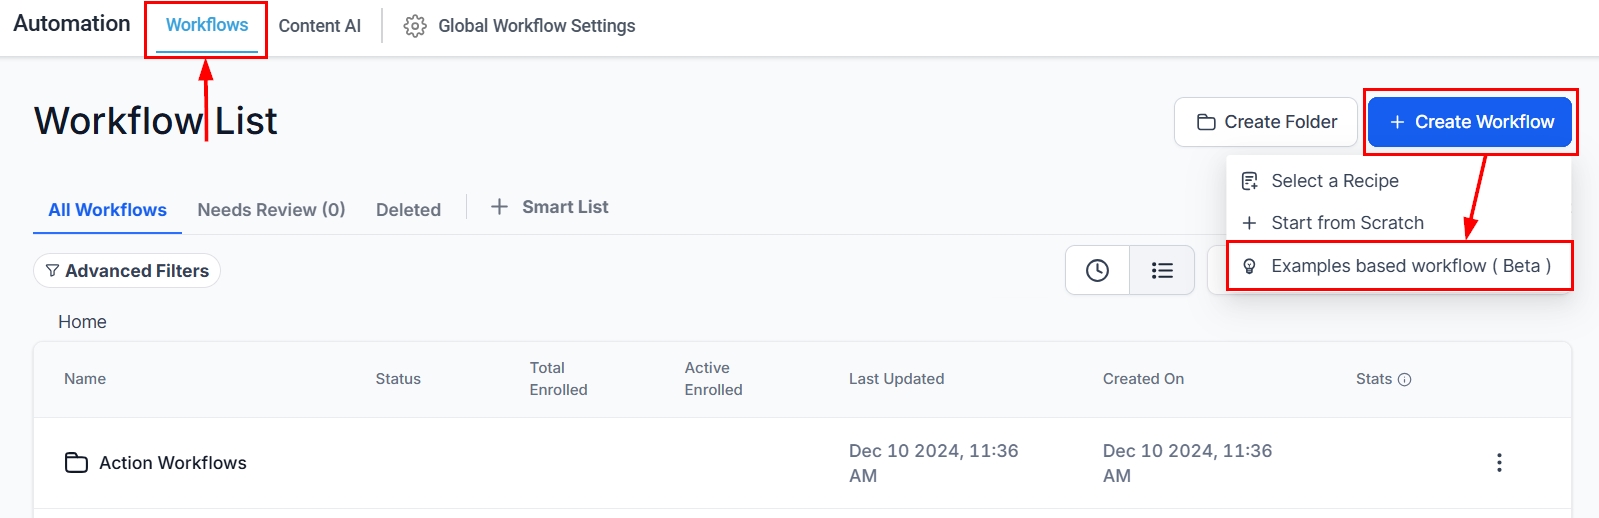Image resolution: width=1599 pixels, height=518 pixels.
Task: Click the Global Workflow Settings gear icon
Action: [x=415, y=26]
